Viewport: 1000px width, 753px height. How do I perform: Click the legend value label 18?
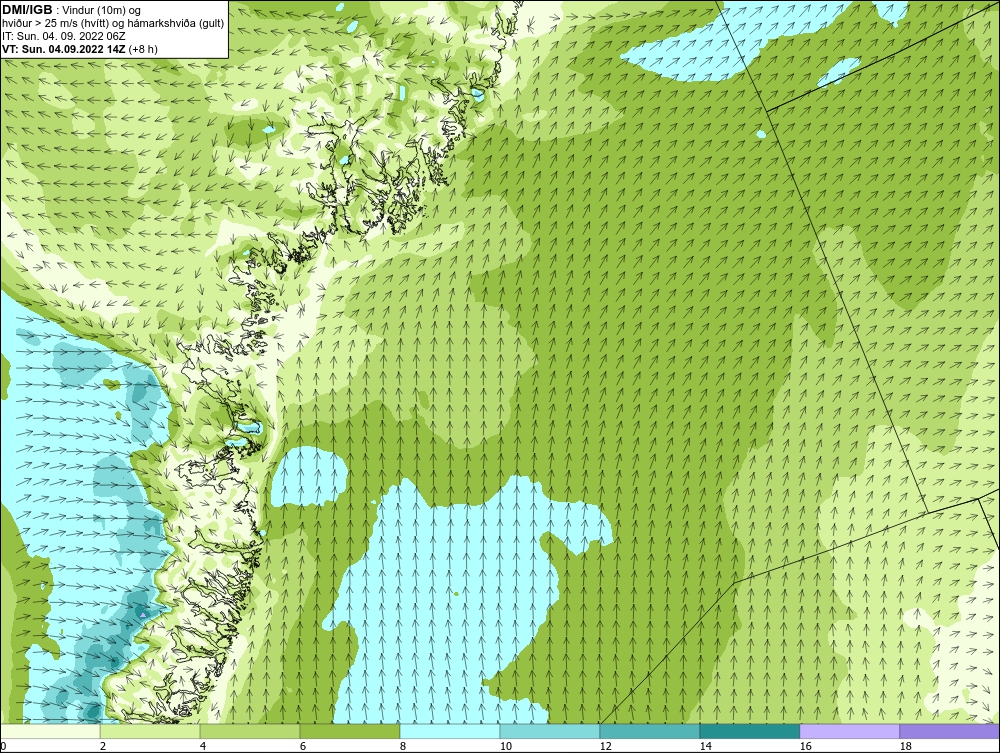coord(905,746)
